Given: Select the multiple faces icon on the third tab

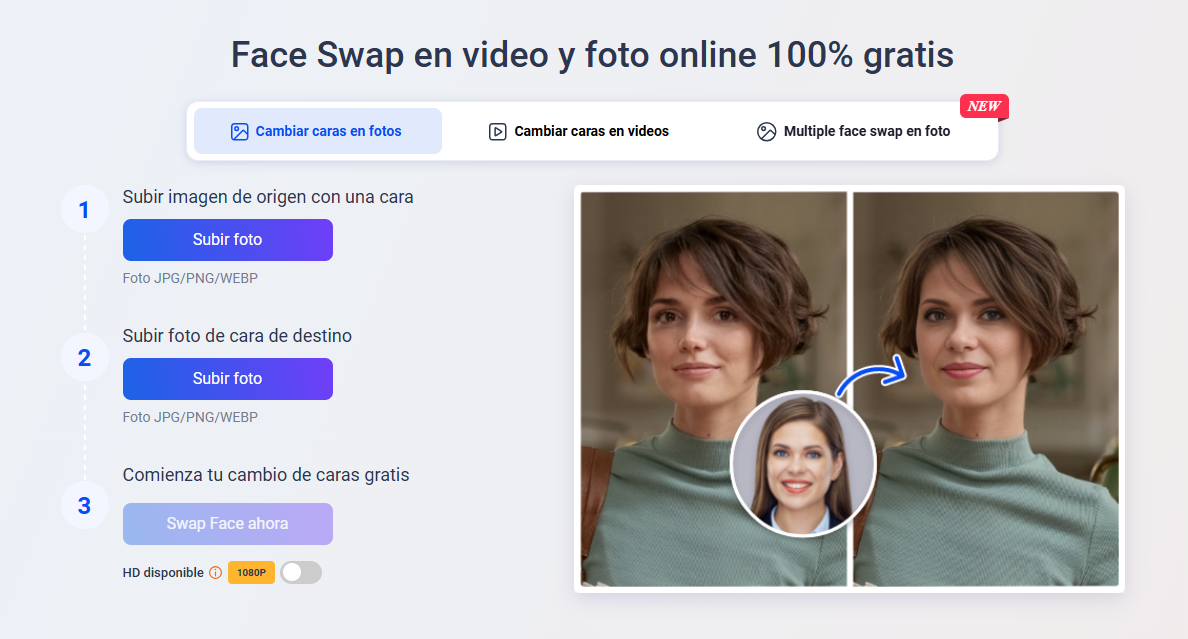Looking at the screenshot, I should pyautogui.click(x=767, y=130).
